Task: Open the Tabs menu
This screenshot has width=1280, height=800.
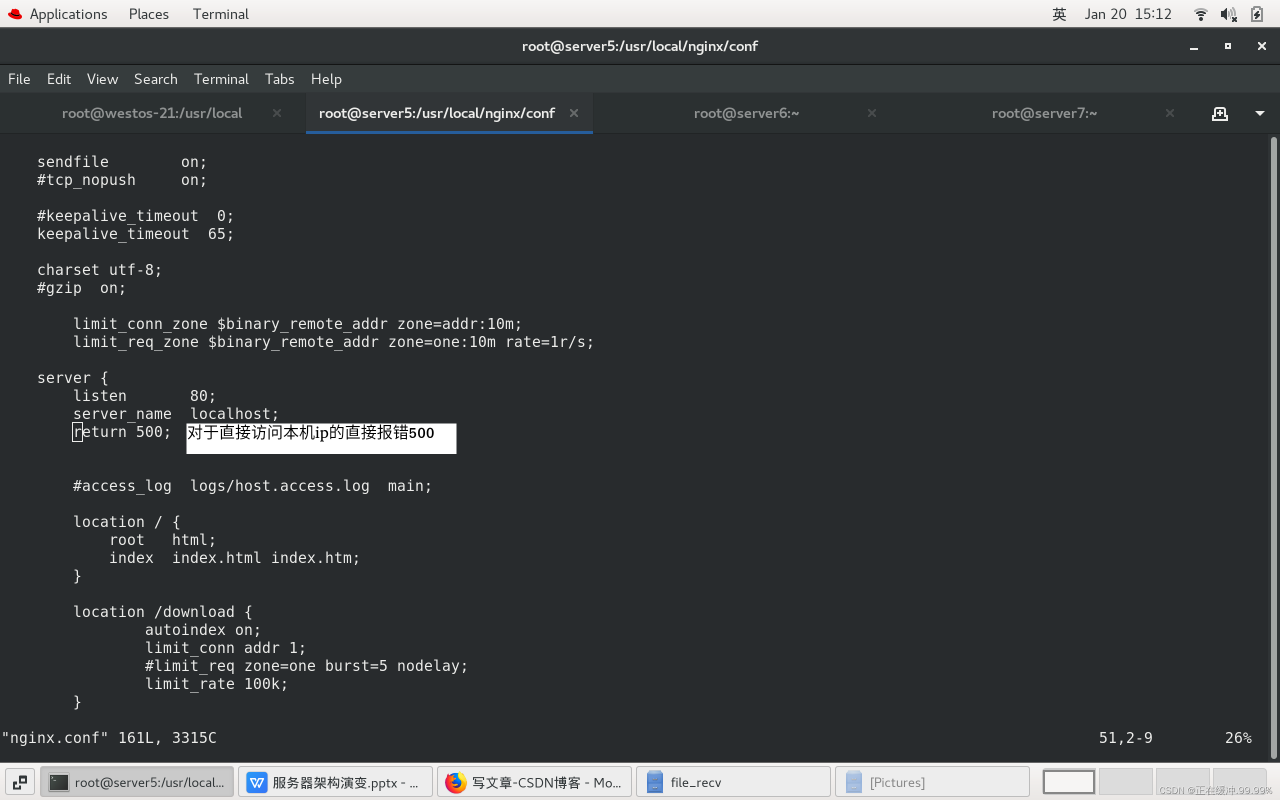Action: [x=280, y=79]
